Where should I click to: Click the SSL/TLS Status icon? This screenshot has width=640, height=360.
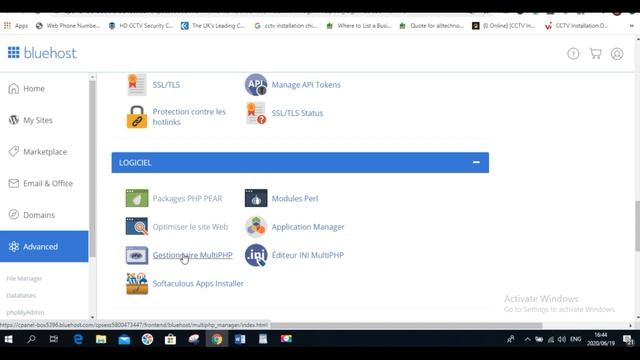(x=256, y=113)
